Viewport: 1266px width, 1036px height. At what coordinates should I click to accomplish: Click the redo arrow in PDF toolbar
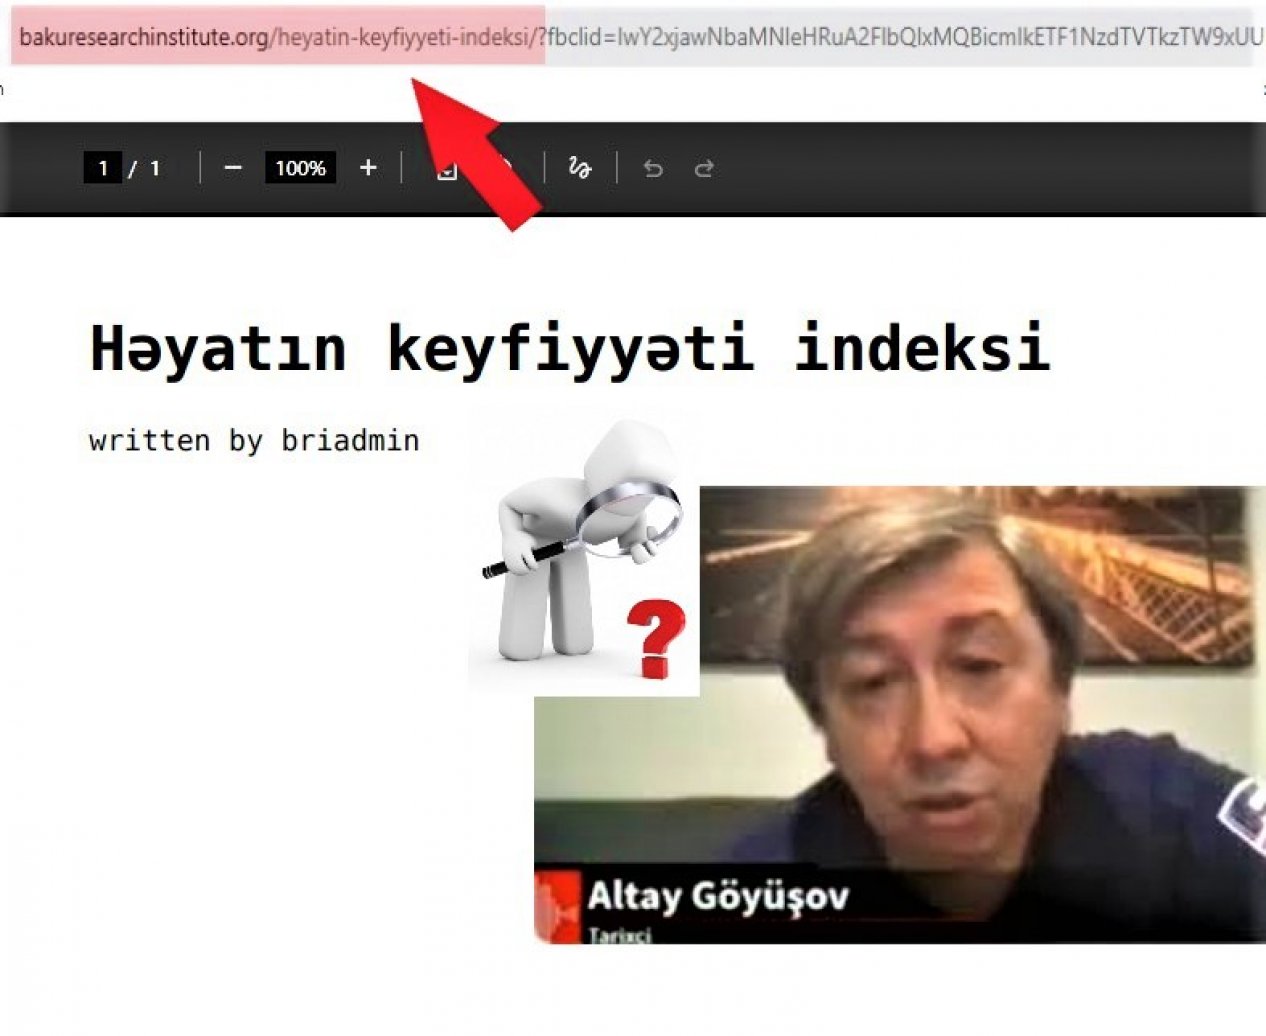704,169
